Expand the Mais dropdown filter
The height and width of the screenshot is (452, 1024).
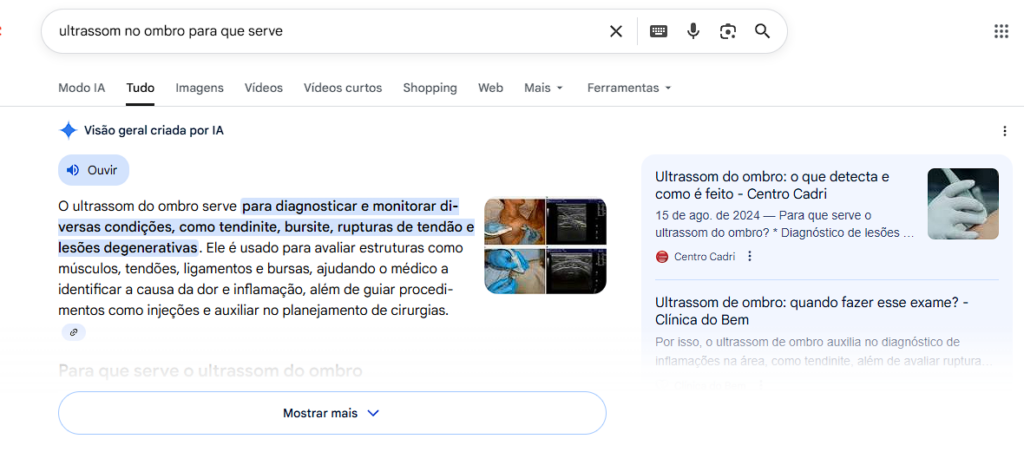543,88
